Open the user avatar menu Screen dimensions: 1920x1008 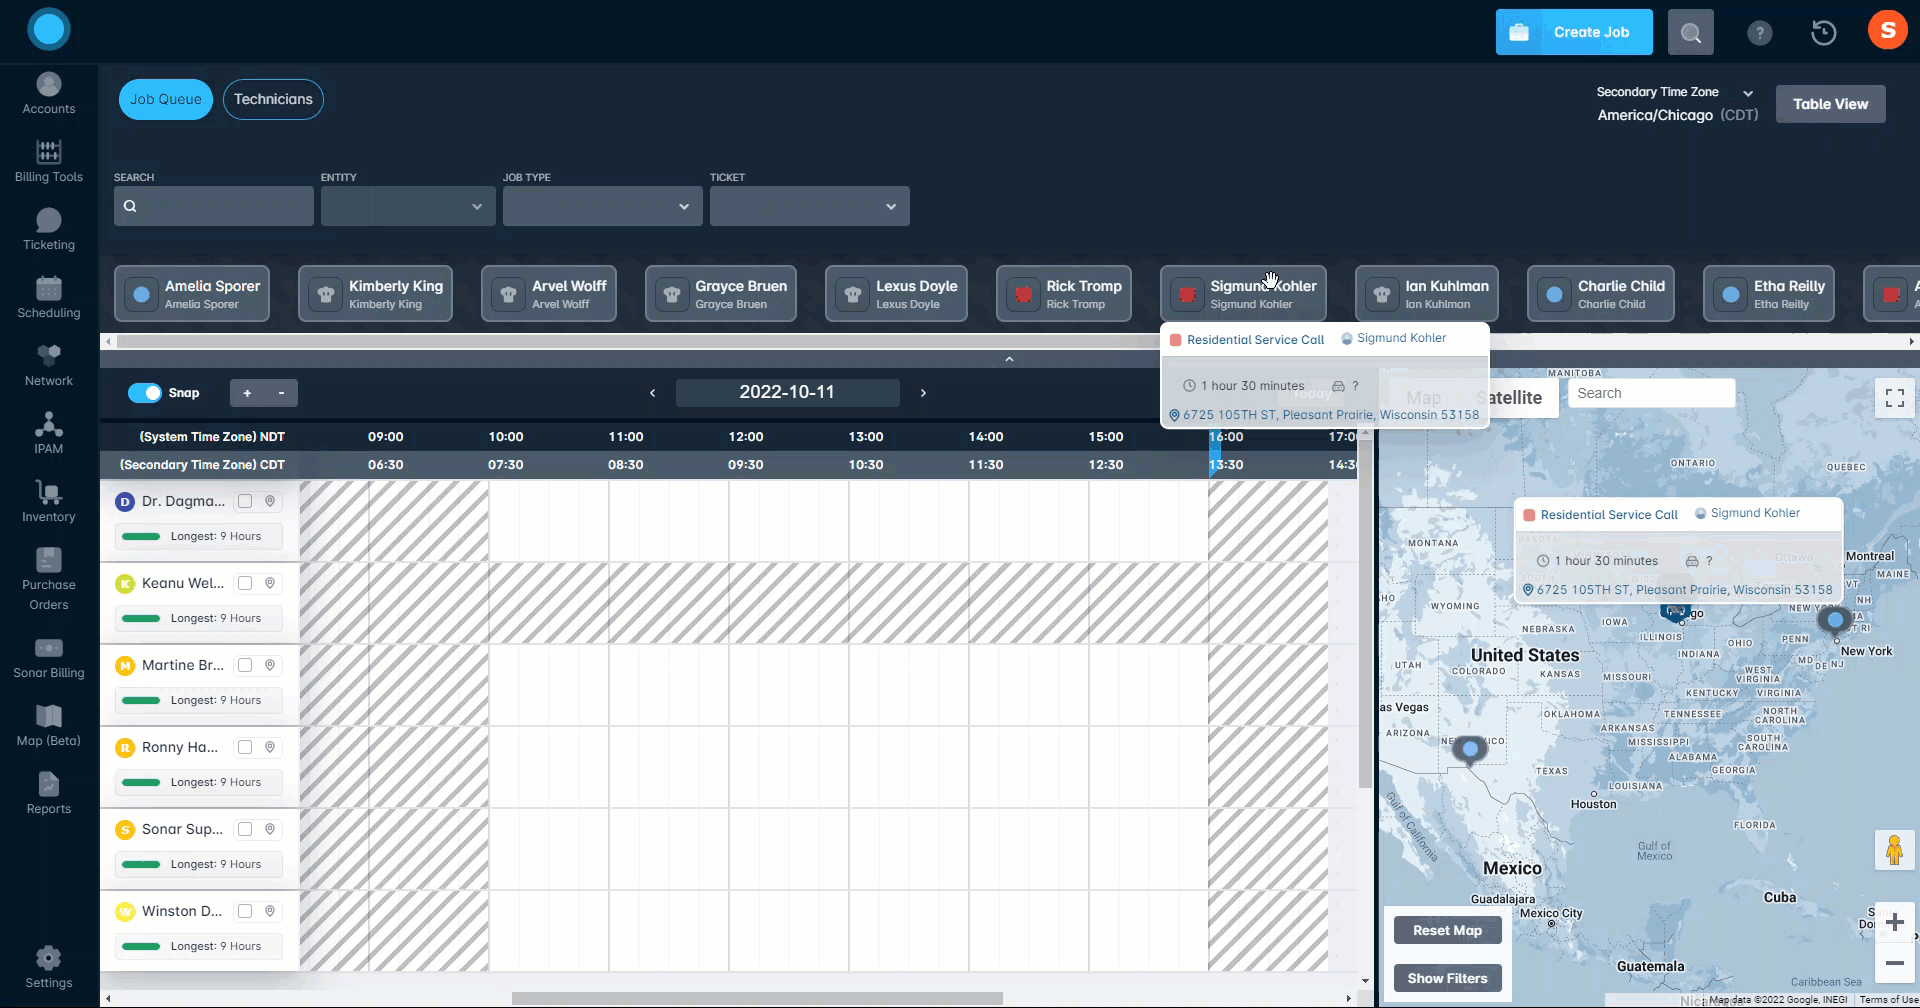pos(1887,30)
